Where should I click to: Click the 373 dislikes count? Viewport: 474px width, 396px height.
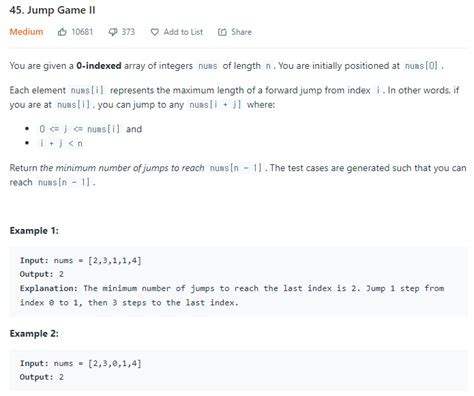coord(128,32)
